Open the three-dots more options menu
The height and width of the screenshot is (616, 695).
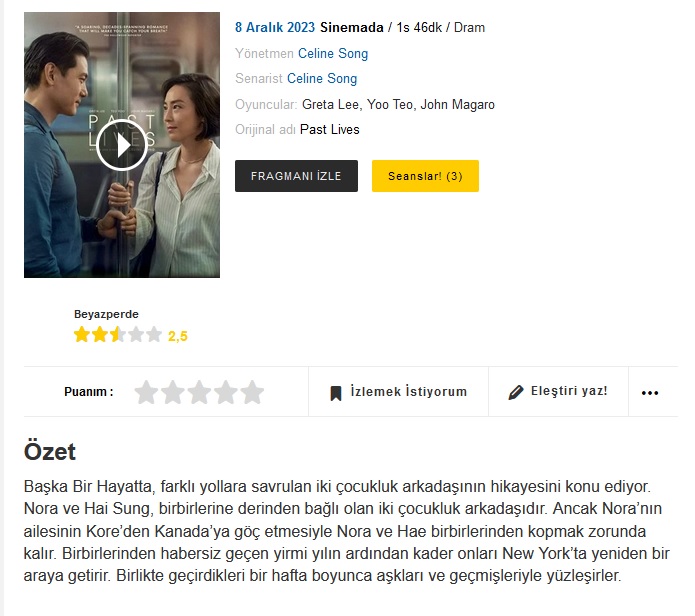tap(649, 393)
